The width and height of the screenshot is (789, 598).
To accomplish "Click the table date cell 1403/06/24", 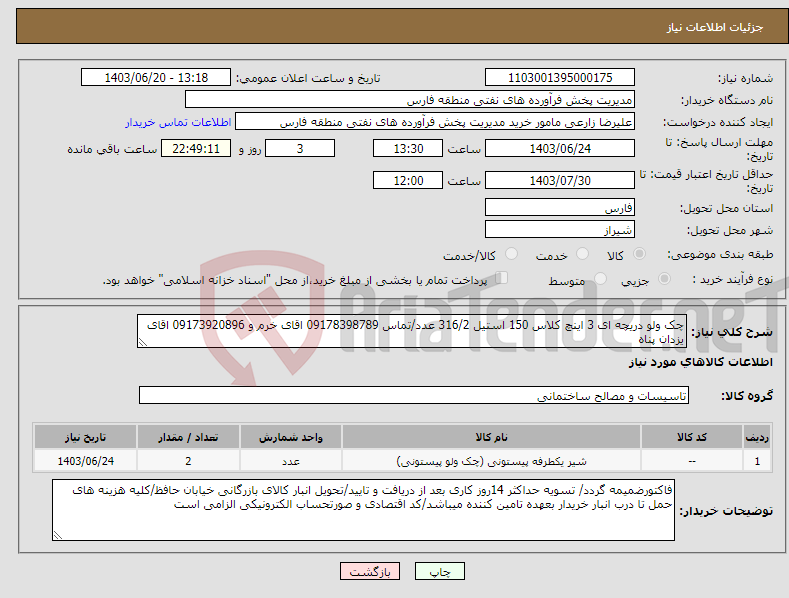I will tap(85, 461).
